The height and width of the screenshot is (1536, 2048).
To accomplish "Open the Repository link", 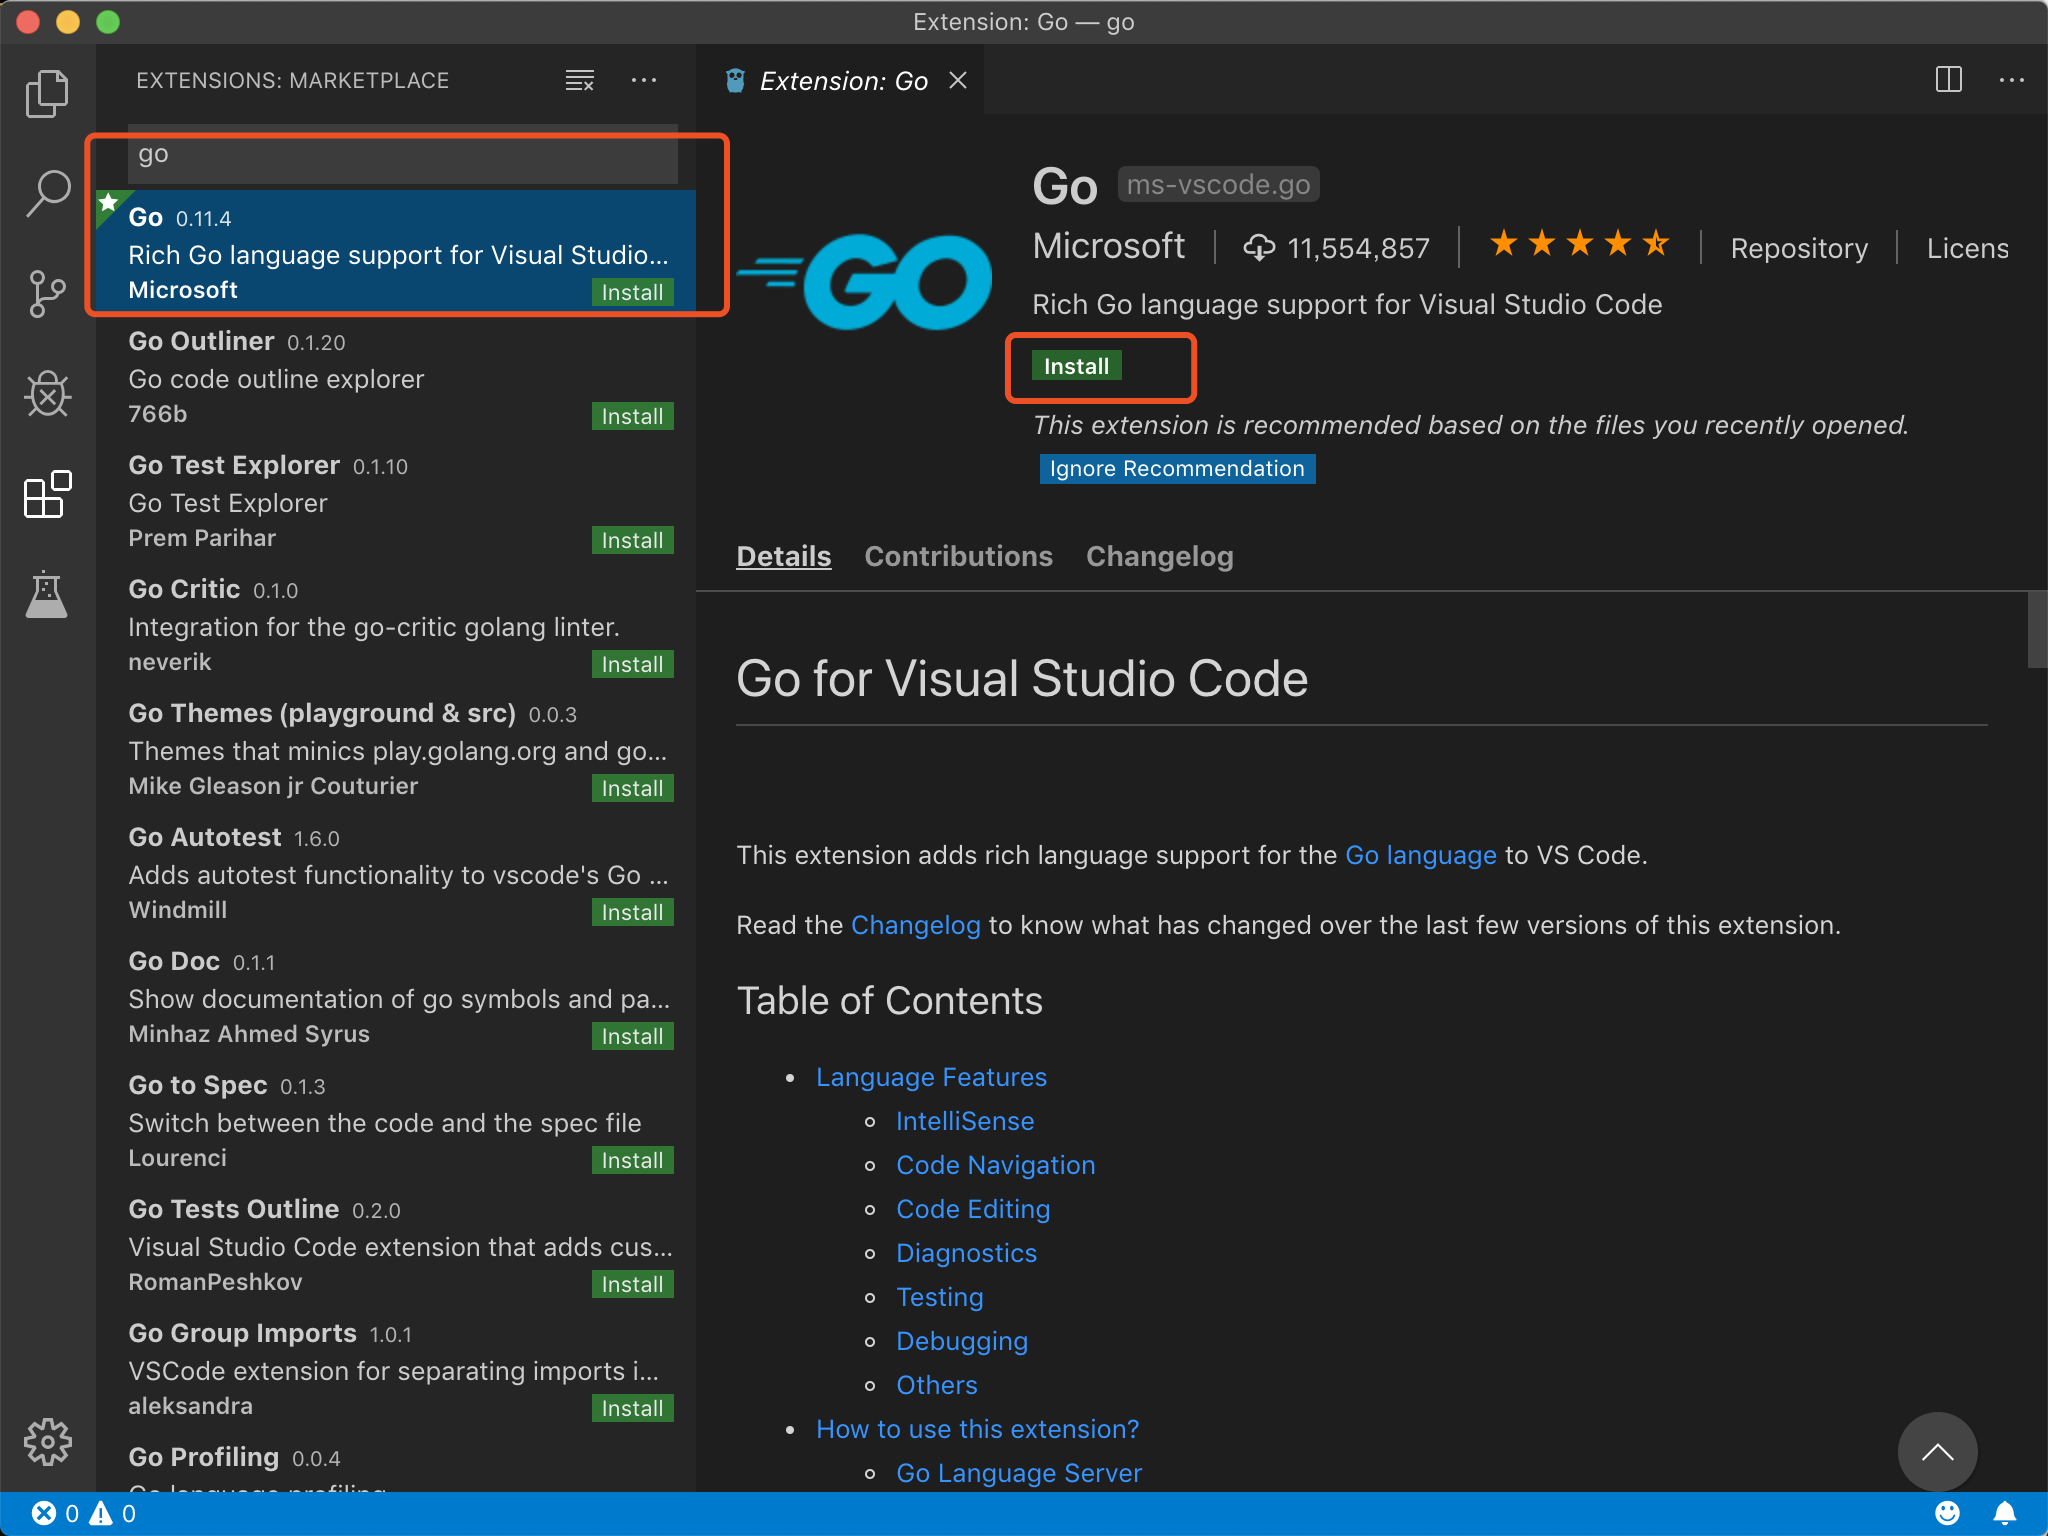I will [1799, 248].
